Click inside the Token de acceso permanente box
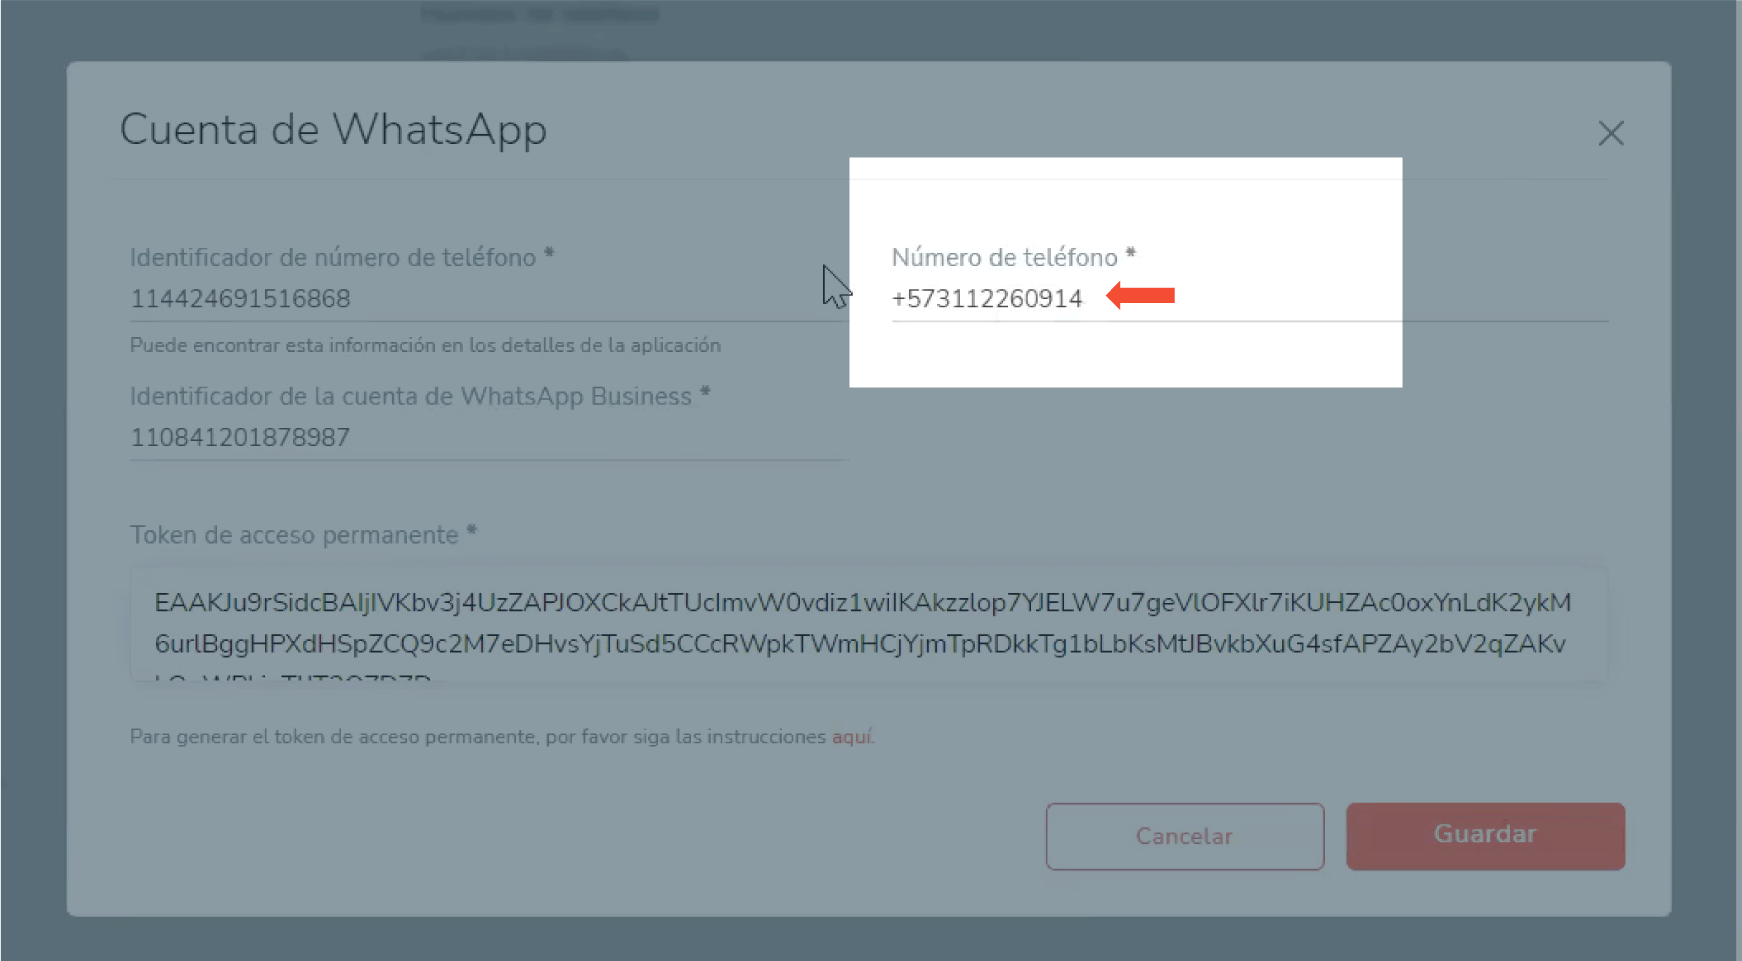This screenshot has width=1742, height=961. coord(868,625)
